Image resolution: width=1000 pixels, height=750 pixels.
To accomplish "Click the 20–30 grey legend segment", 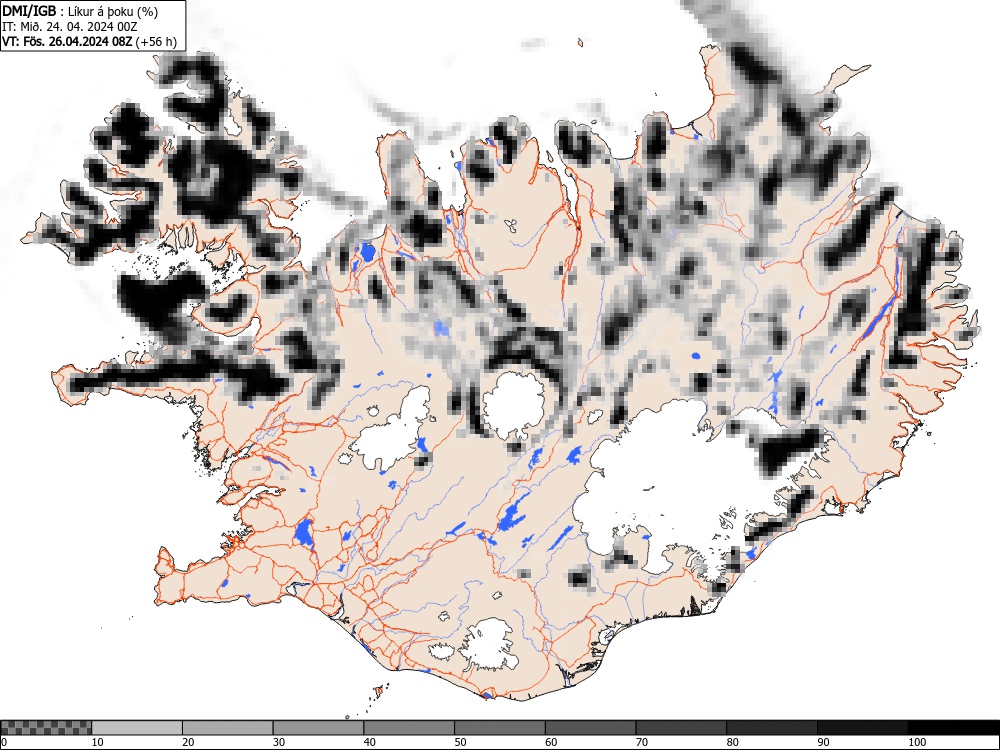I will (x=228, y=728).
